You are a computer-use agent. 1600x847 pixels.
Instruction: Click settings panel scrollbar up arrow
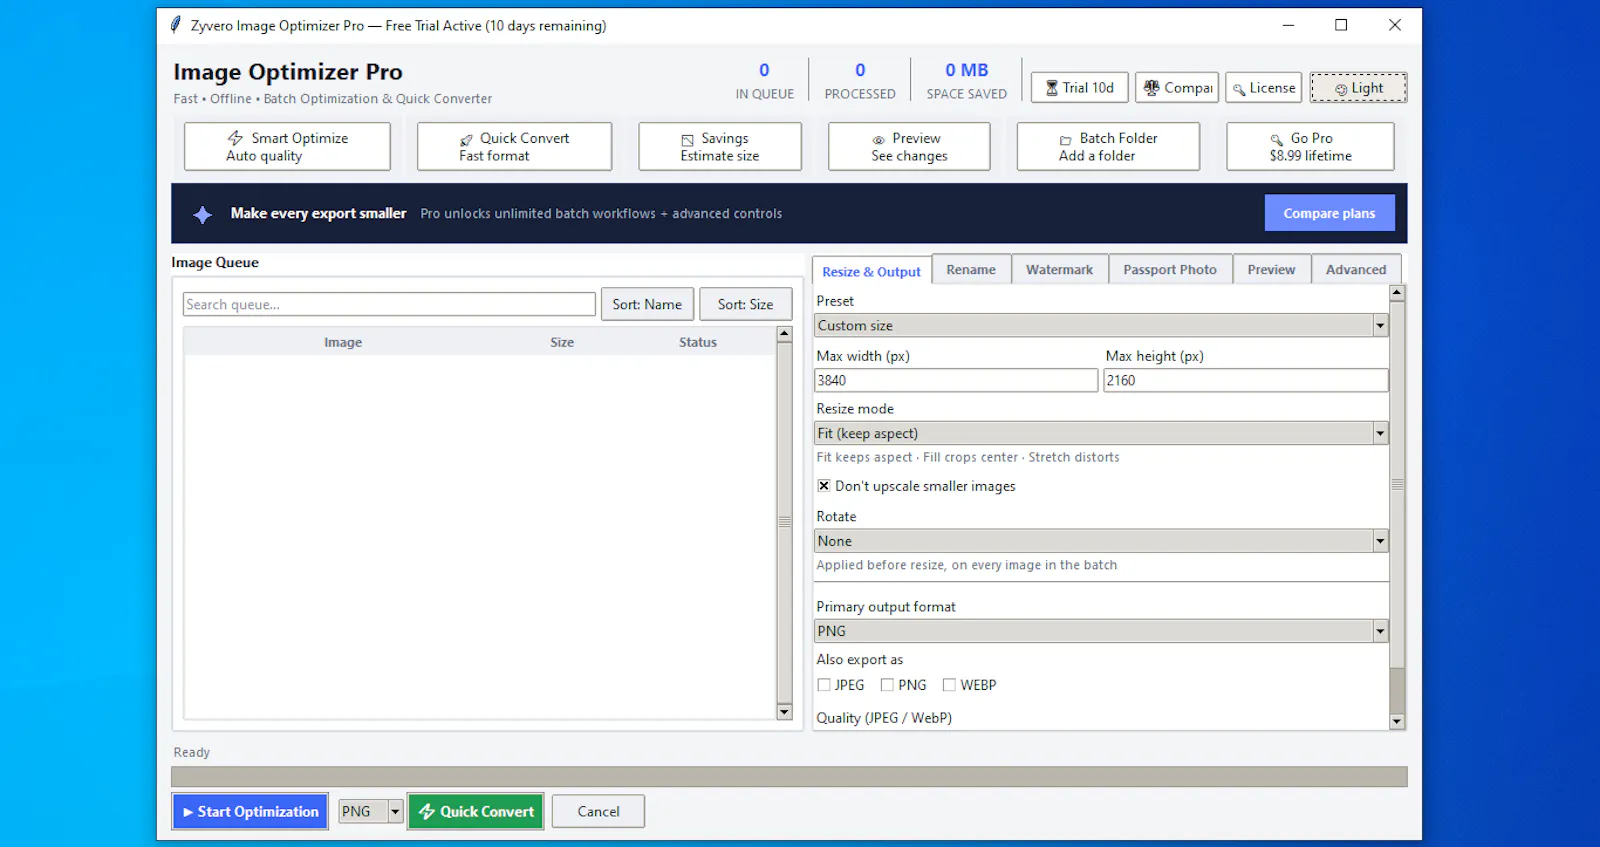click(1397, 293)
